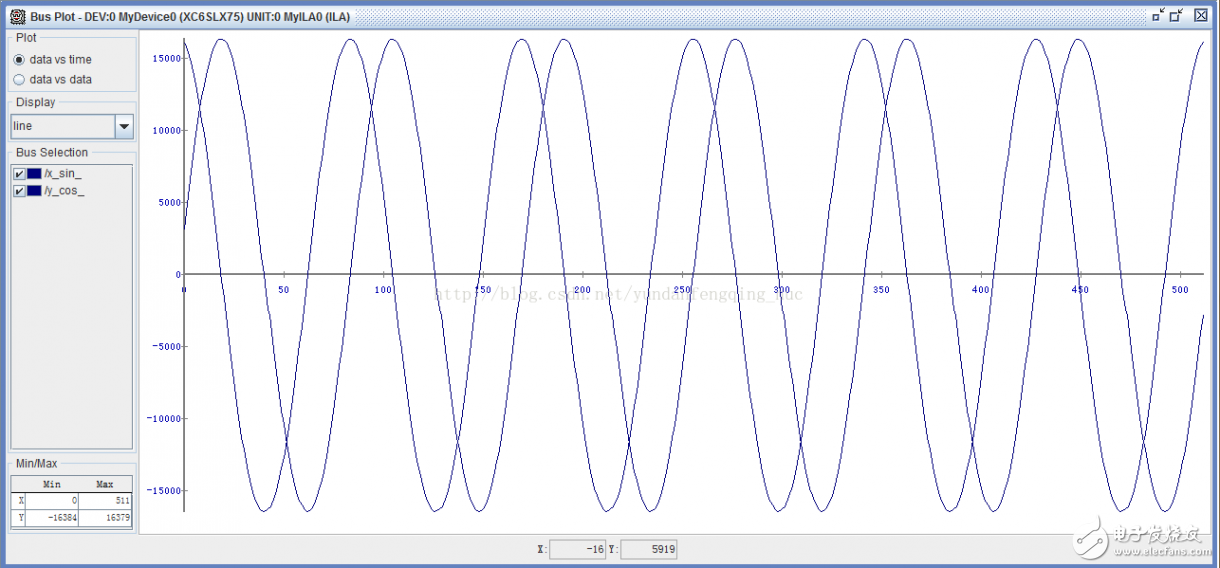Open the Display dropdown arrow
The height and width of the screenshot is (568, 1220).
coord(124,127)
